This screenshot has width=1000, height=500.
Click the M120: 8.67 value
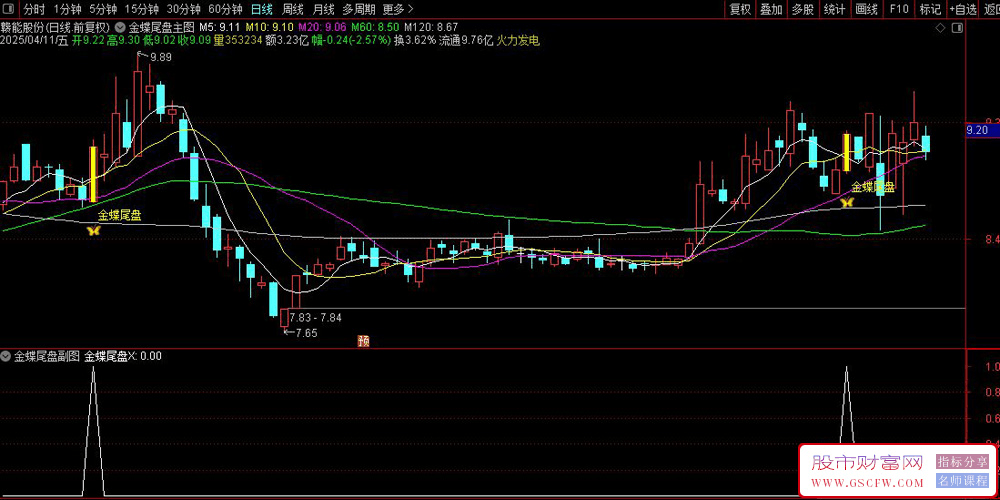(x=431, y=28)
